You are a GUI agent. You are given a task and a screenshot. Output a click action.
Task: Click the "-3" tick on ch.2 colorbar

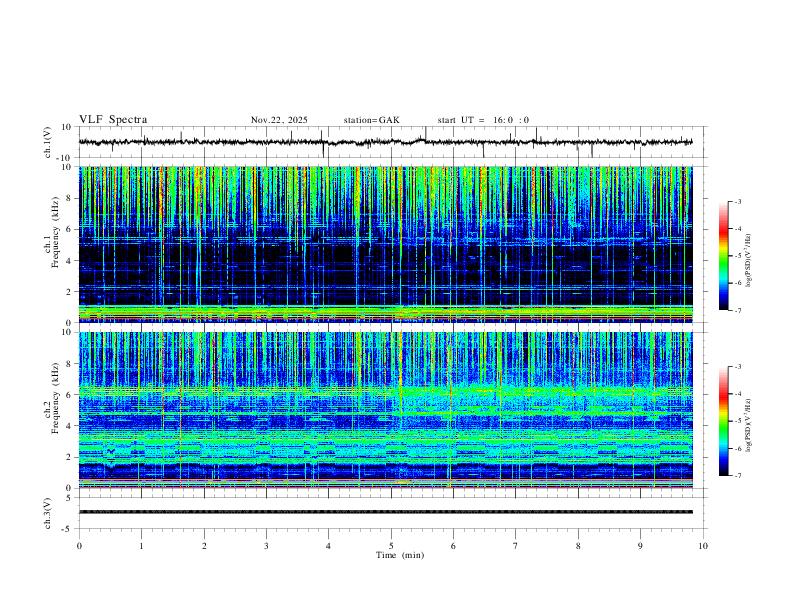[x=737, y=367]
